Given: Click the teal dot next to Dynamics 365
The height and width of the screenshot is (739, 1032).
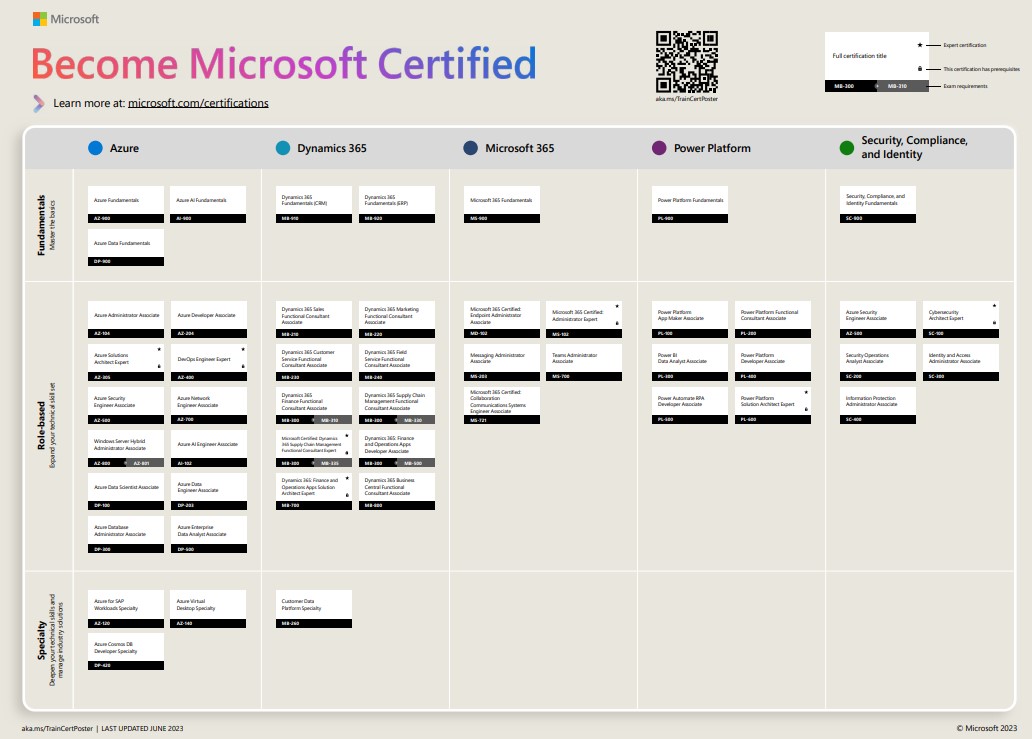Looking at the screenshot, I should [283, 148].
